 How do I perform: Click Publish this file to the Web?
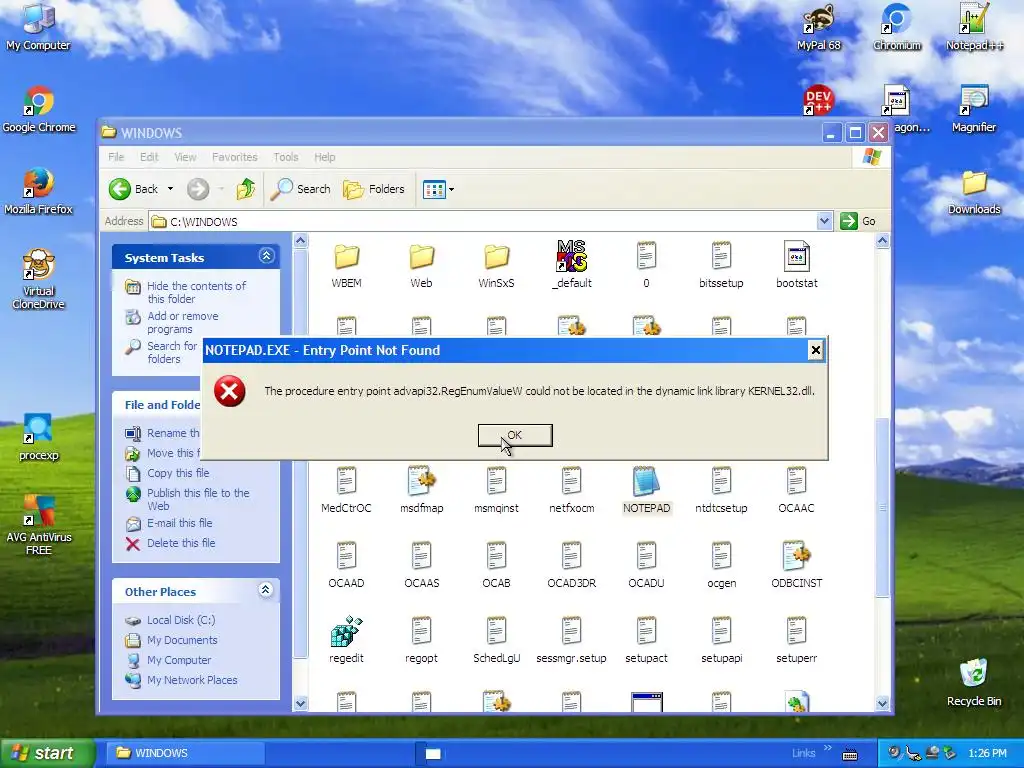[198, 500]
